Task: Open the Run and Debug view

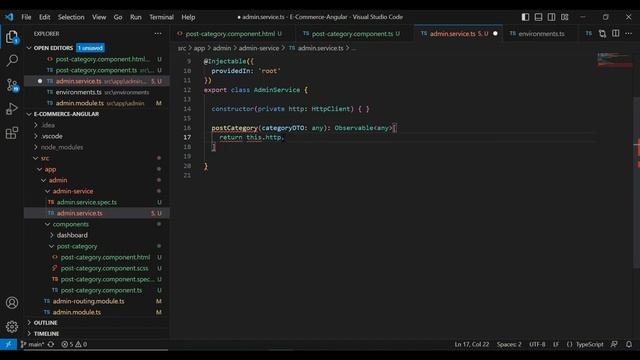Action: point(12,109)
